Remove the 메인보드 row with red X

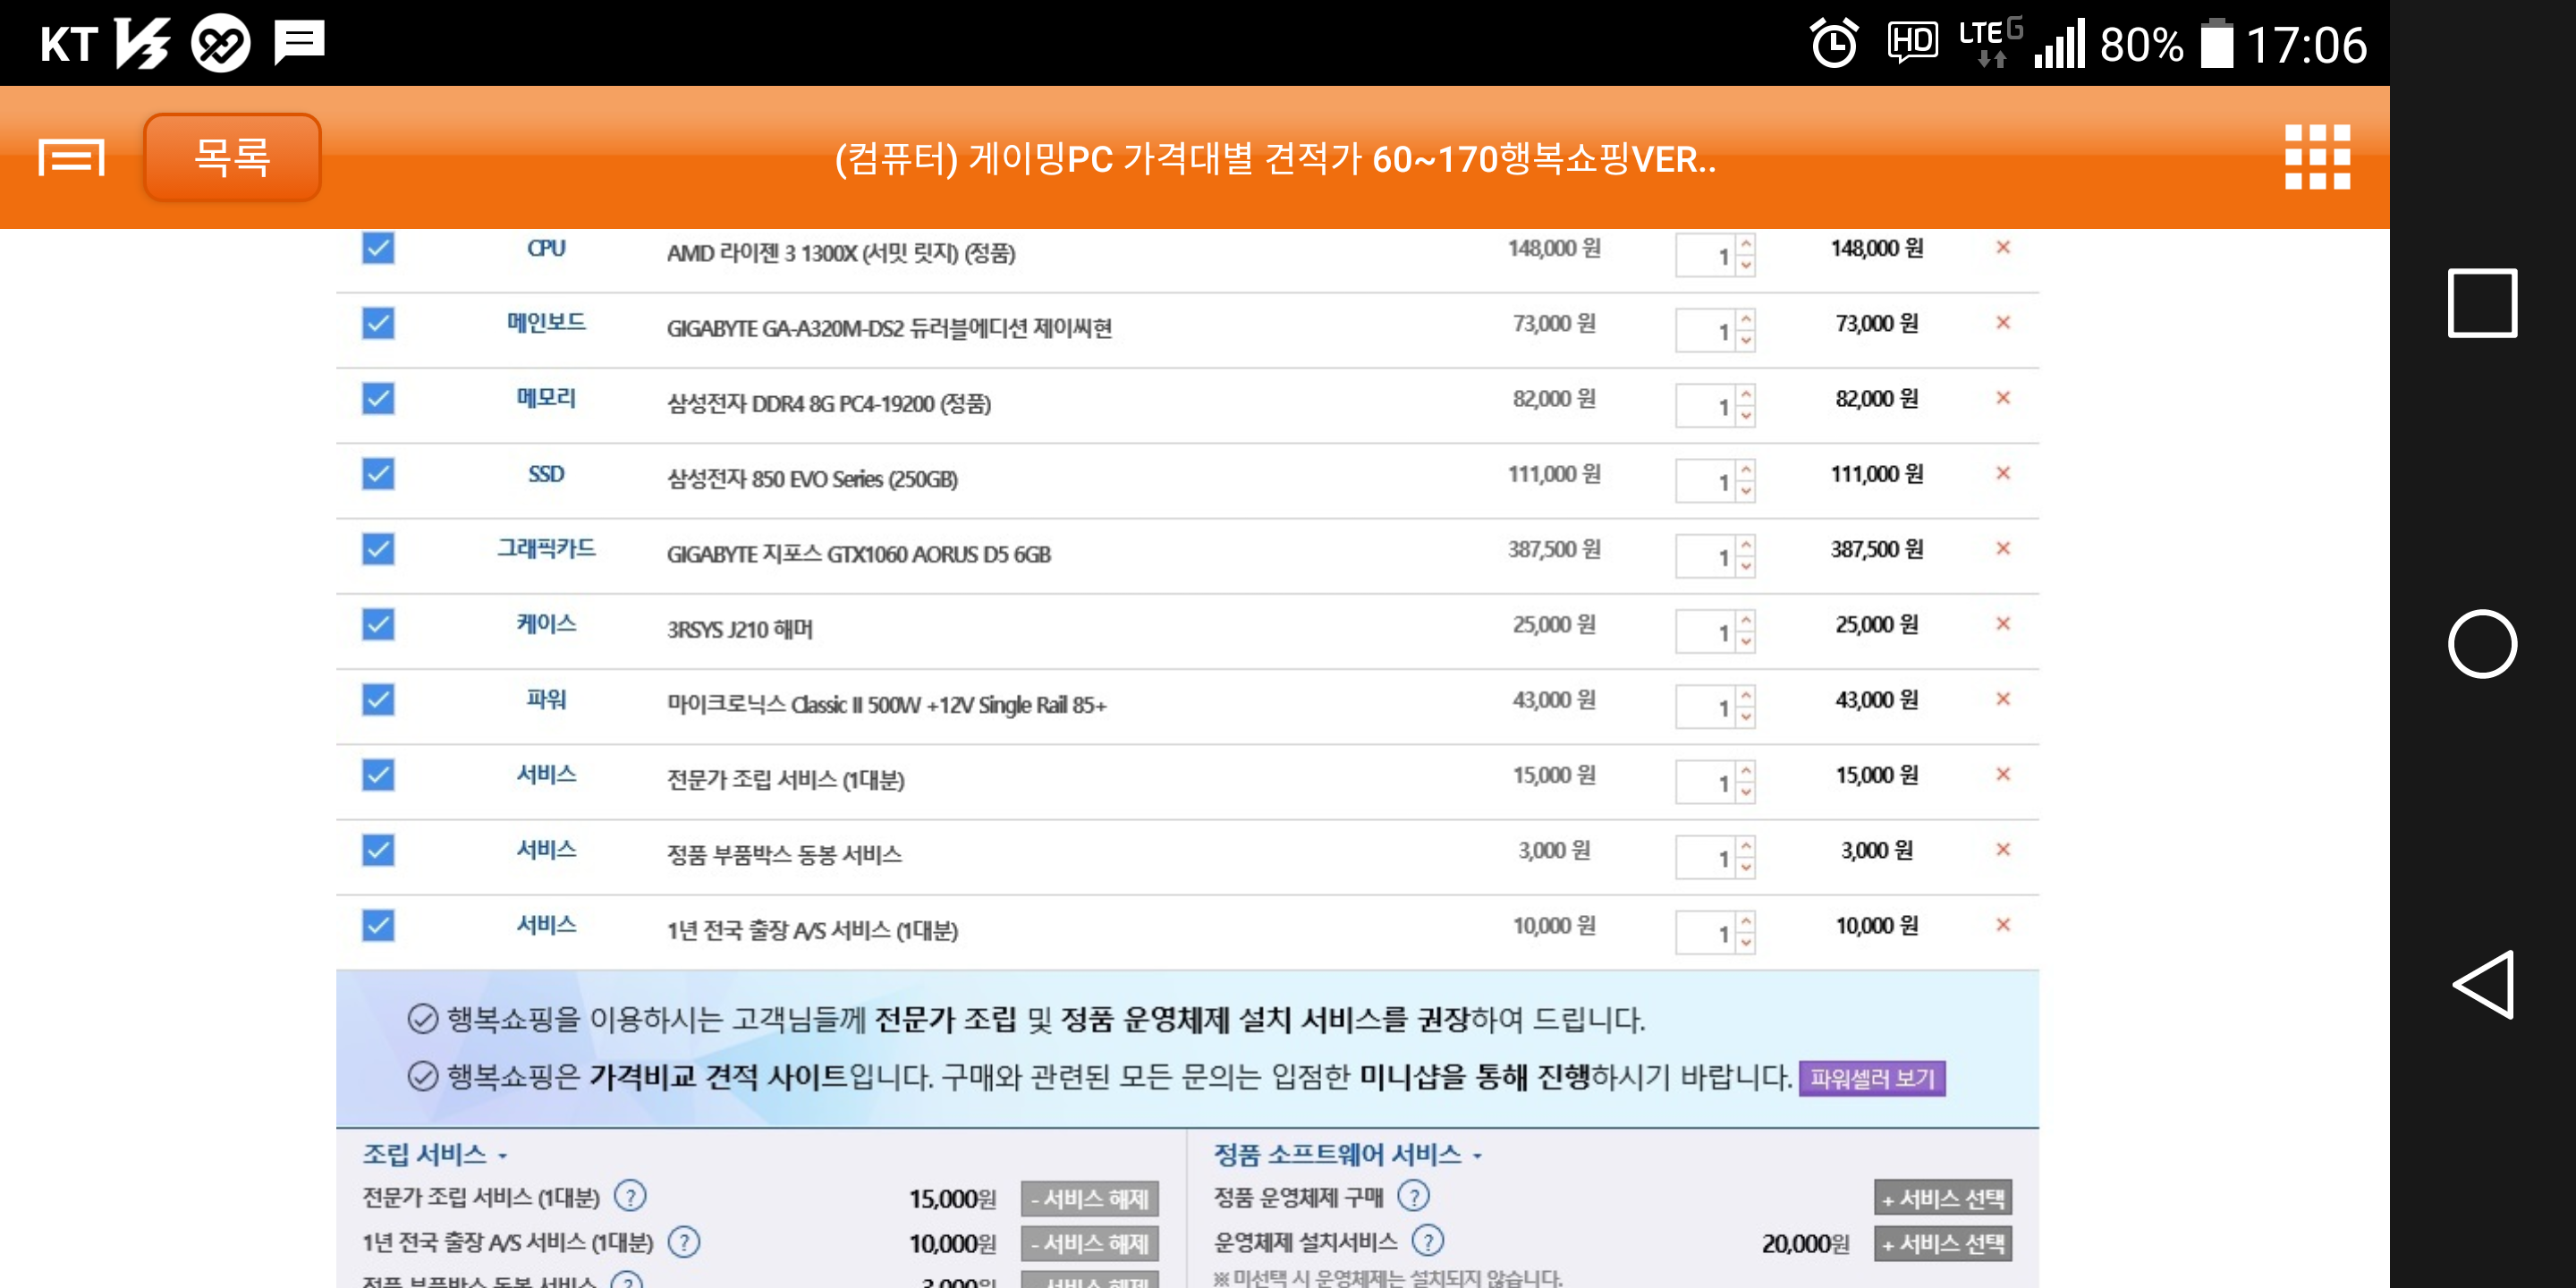coord(2003,322)
